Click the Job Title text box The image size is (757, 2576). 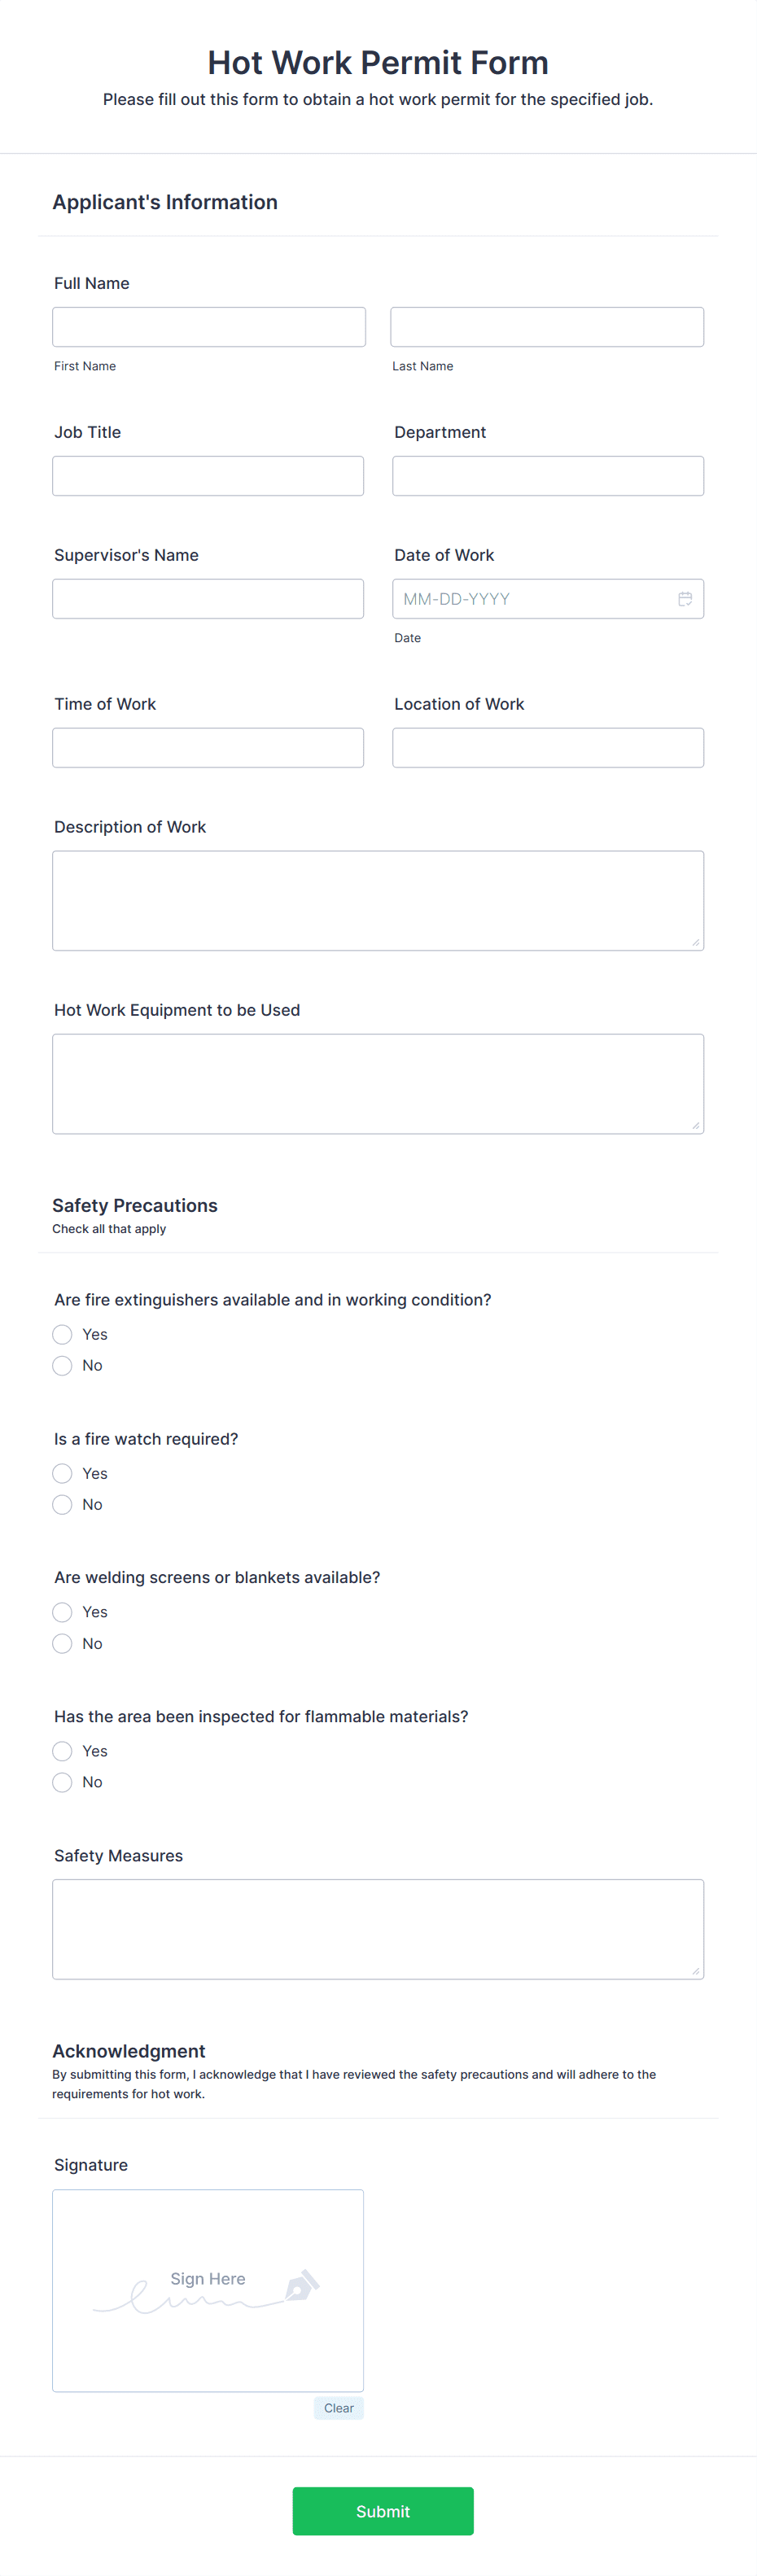pos(208,475)
